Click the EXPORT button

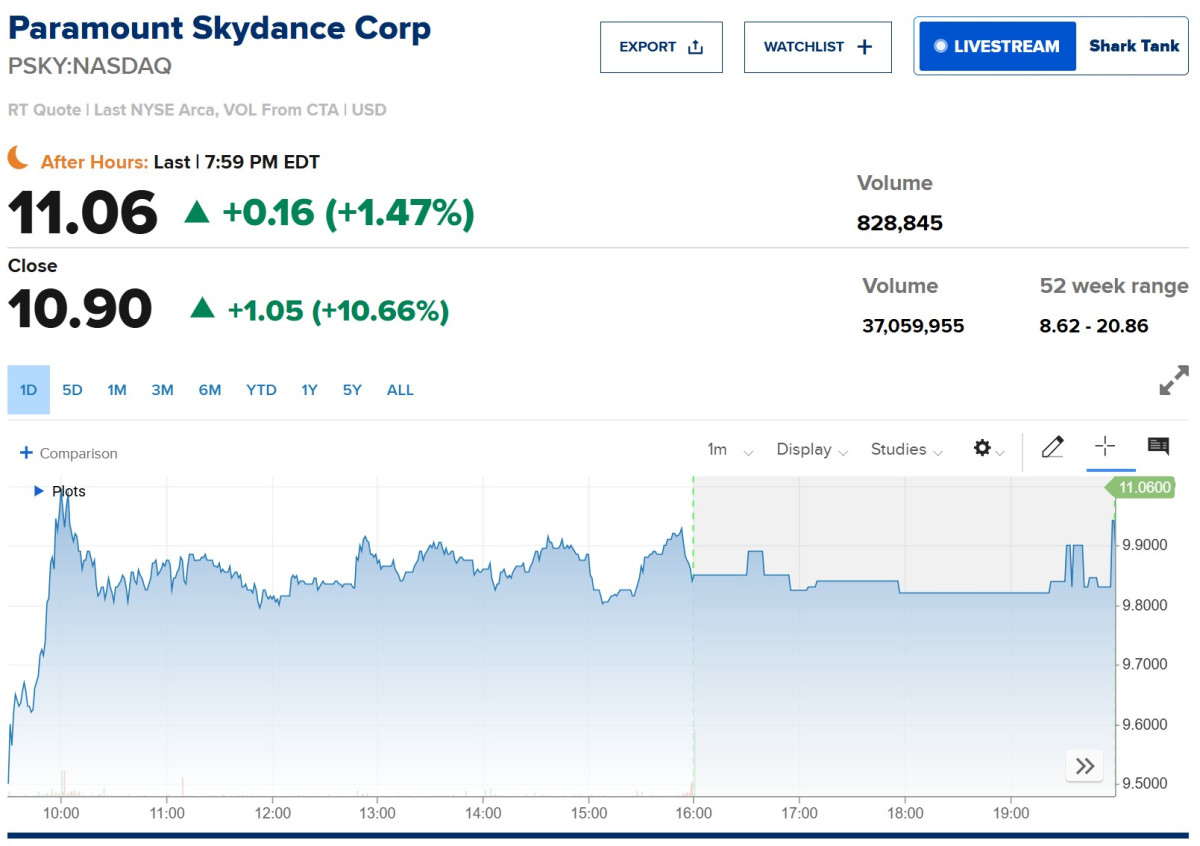pyautogui.click(x=661, y=47)
